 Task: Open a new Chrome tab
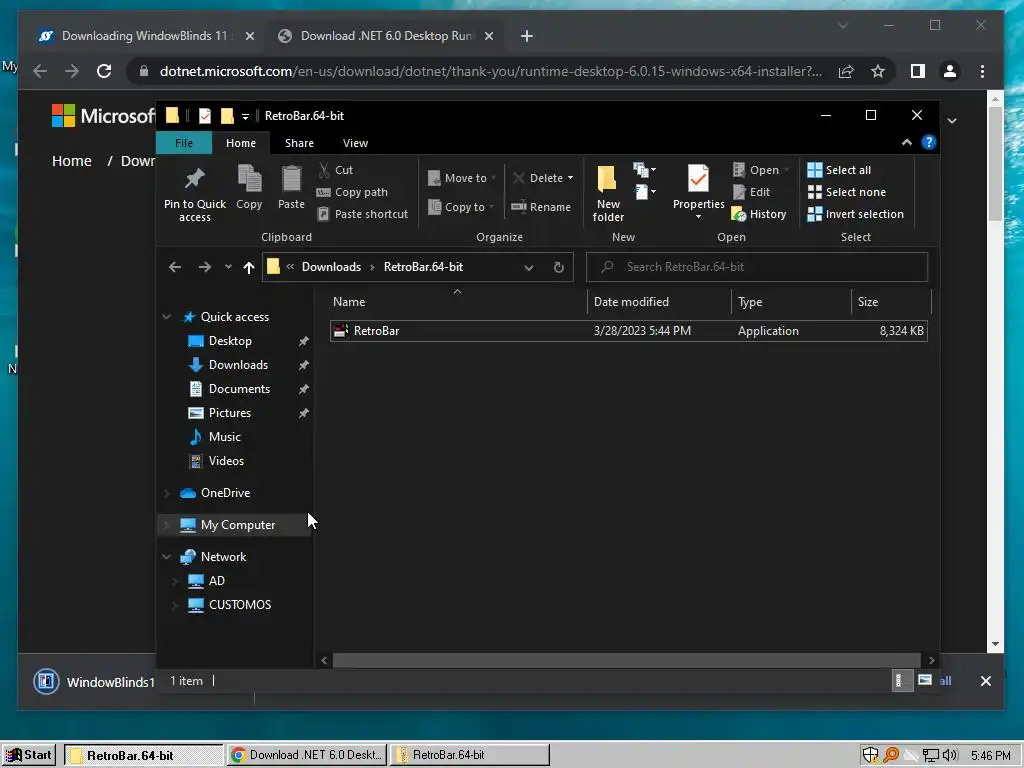[527, 37]
